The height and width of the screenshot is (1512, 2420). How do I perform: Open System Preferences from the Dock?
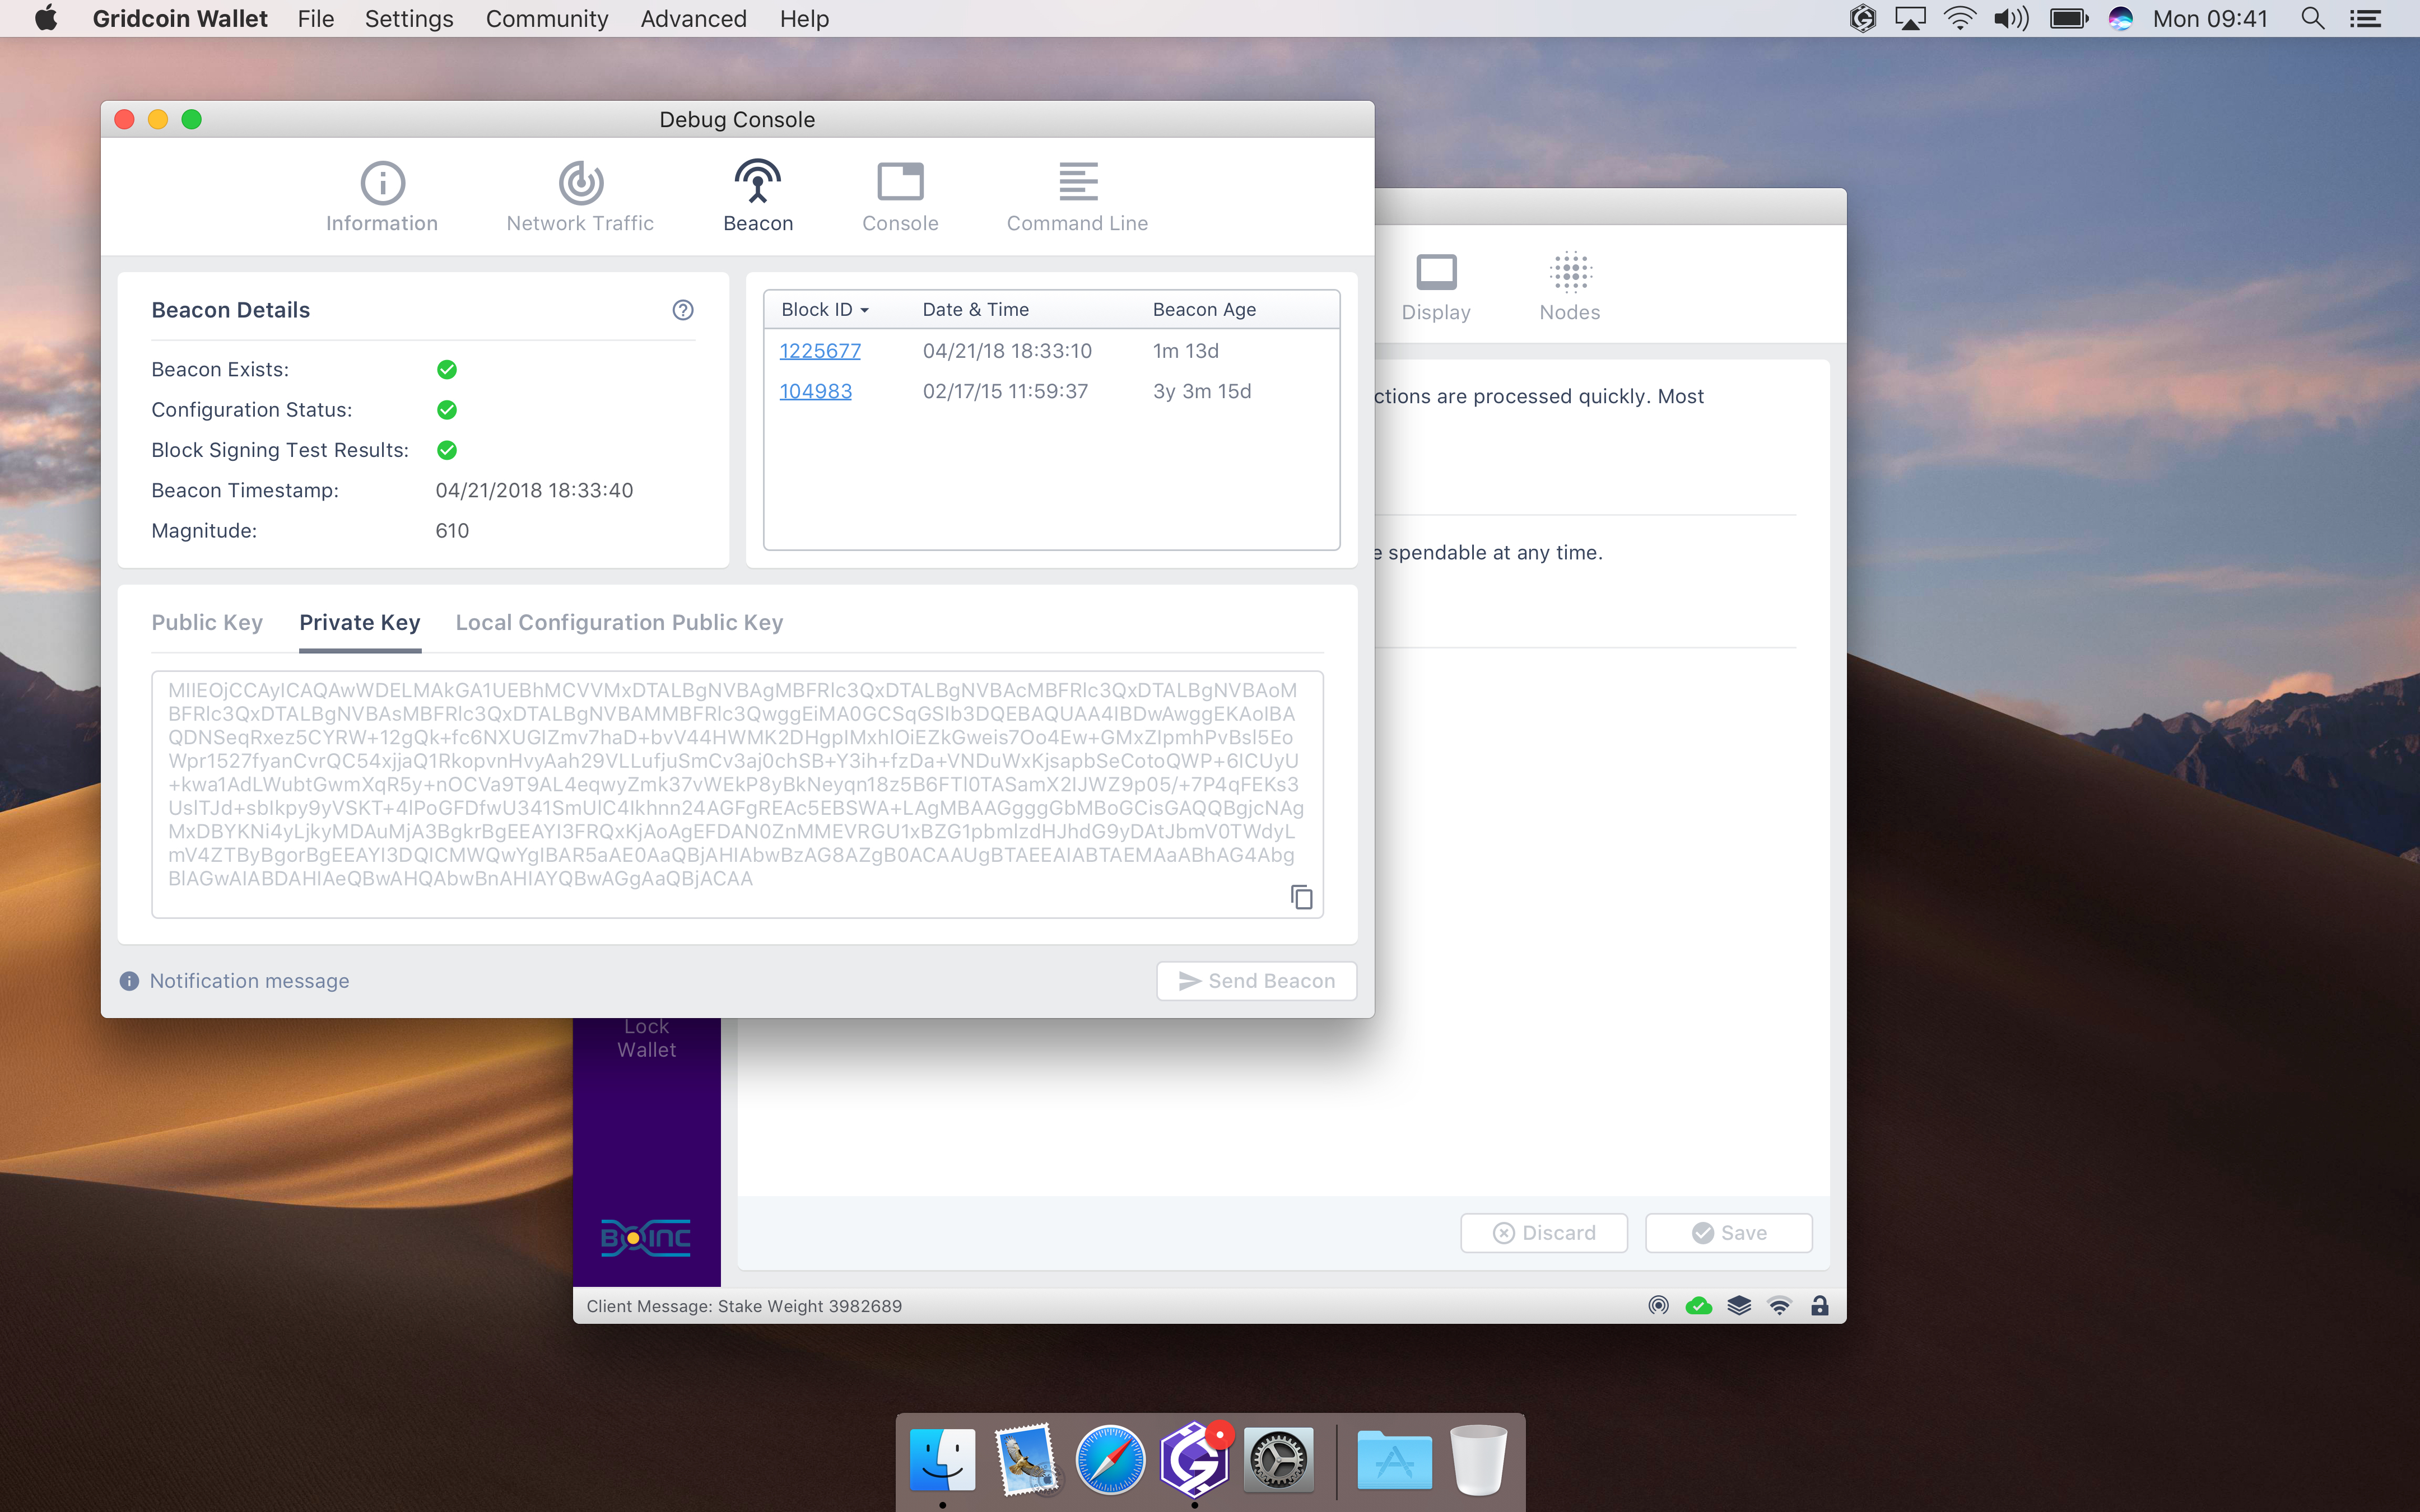1278,1459
